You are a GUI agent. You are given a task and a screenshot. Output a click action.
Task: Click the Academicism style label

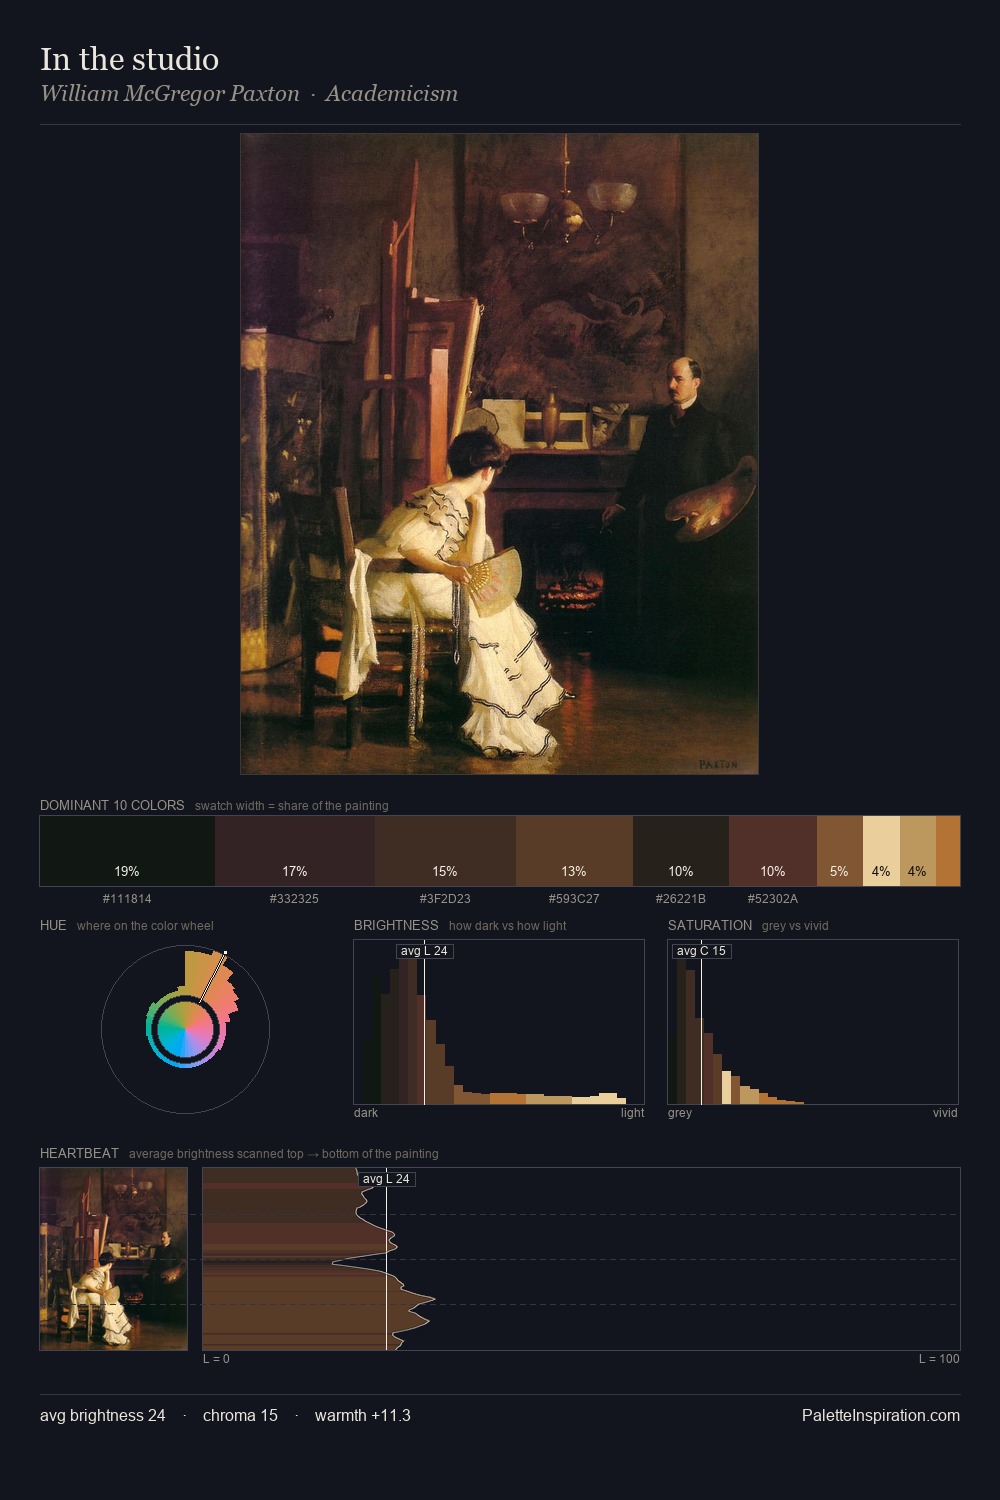click(x=391, y=94)
